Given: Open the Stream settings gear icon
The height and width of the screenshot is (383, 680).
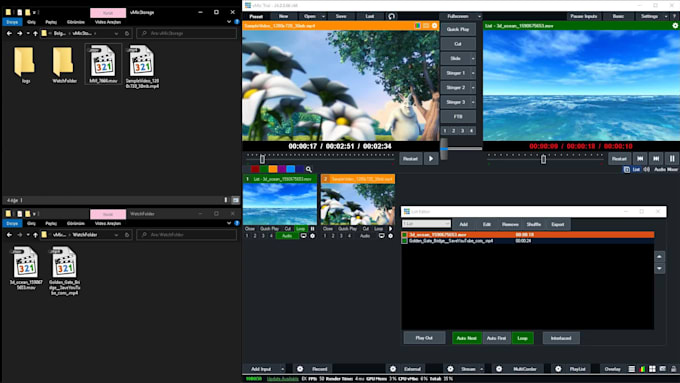Looking at the screenshot, I should pyautogui.click(x=451, y=369).
